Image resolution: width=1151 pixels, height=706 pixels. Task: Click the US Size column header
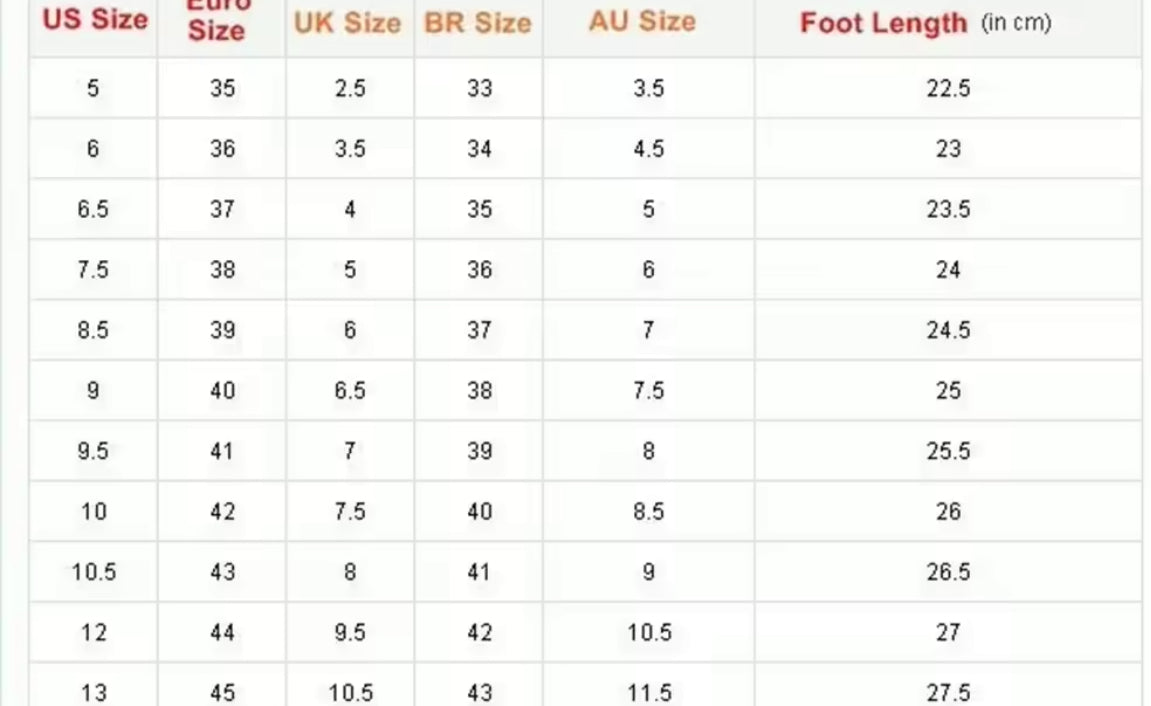click(94, 20)
